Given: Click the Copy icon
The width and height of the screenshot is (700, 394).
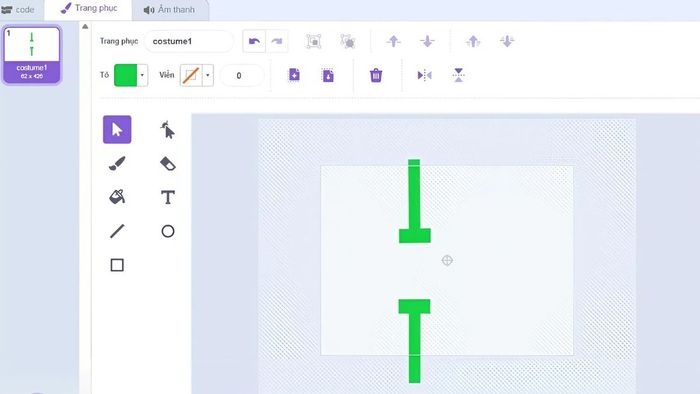Looking at the screenshot, I should (x=294, y=75).
